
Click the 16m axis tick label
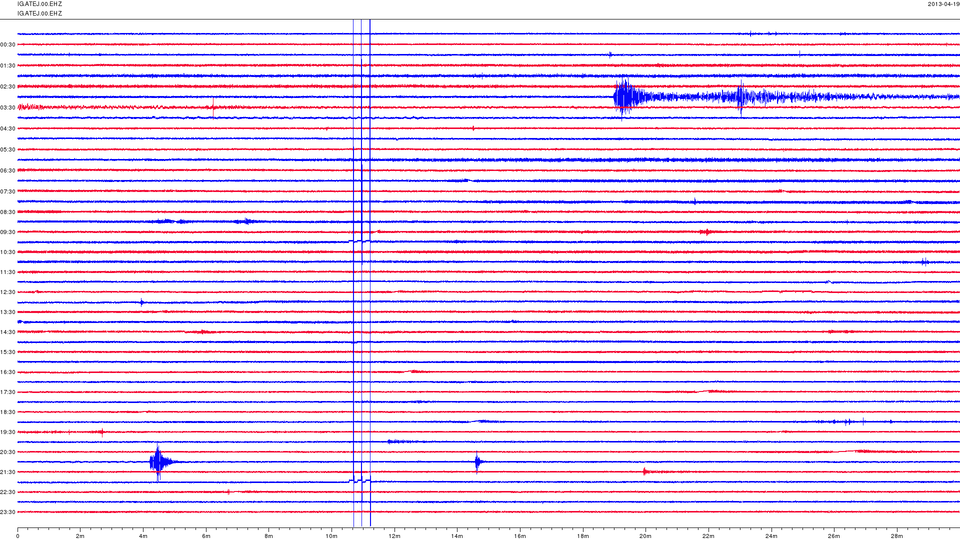point(520,536)
